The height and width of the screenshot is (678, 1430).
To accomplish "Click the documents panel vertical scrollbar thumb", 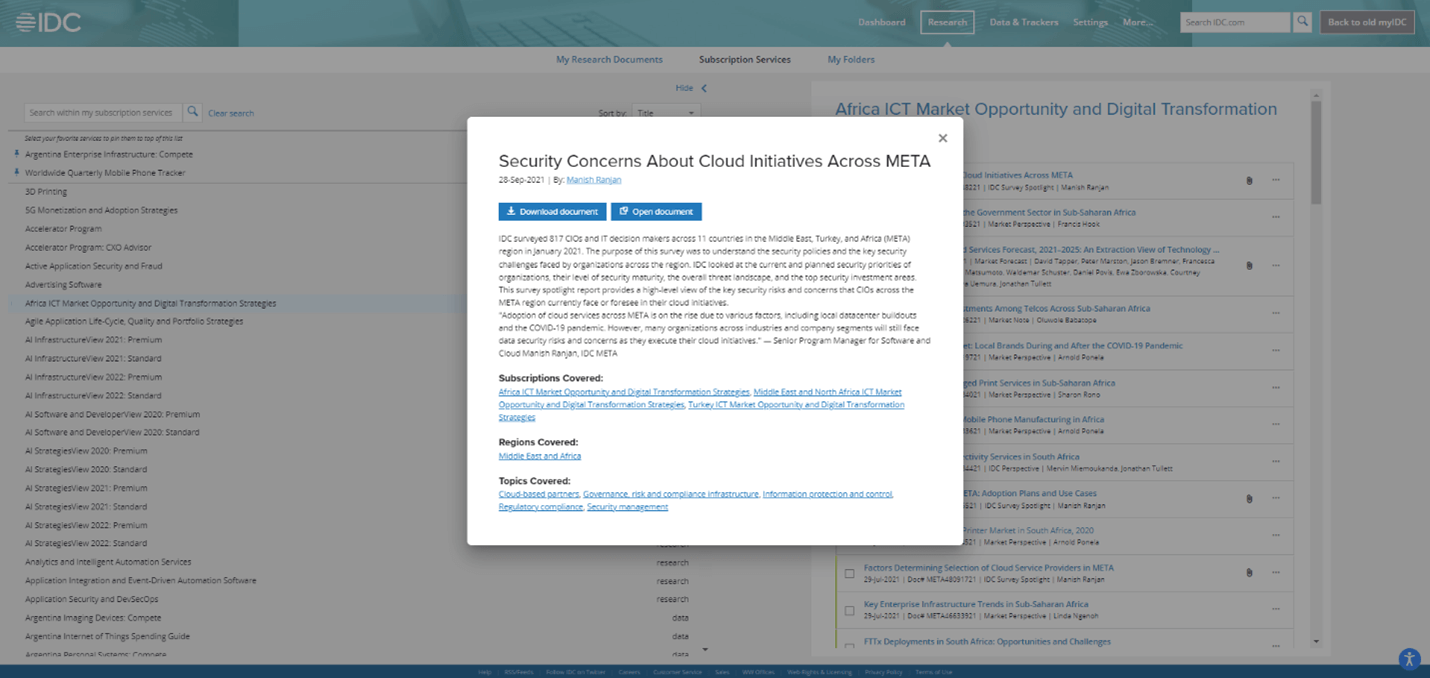I will tap(1316, 152).
